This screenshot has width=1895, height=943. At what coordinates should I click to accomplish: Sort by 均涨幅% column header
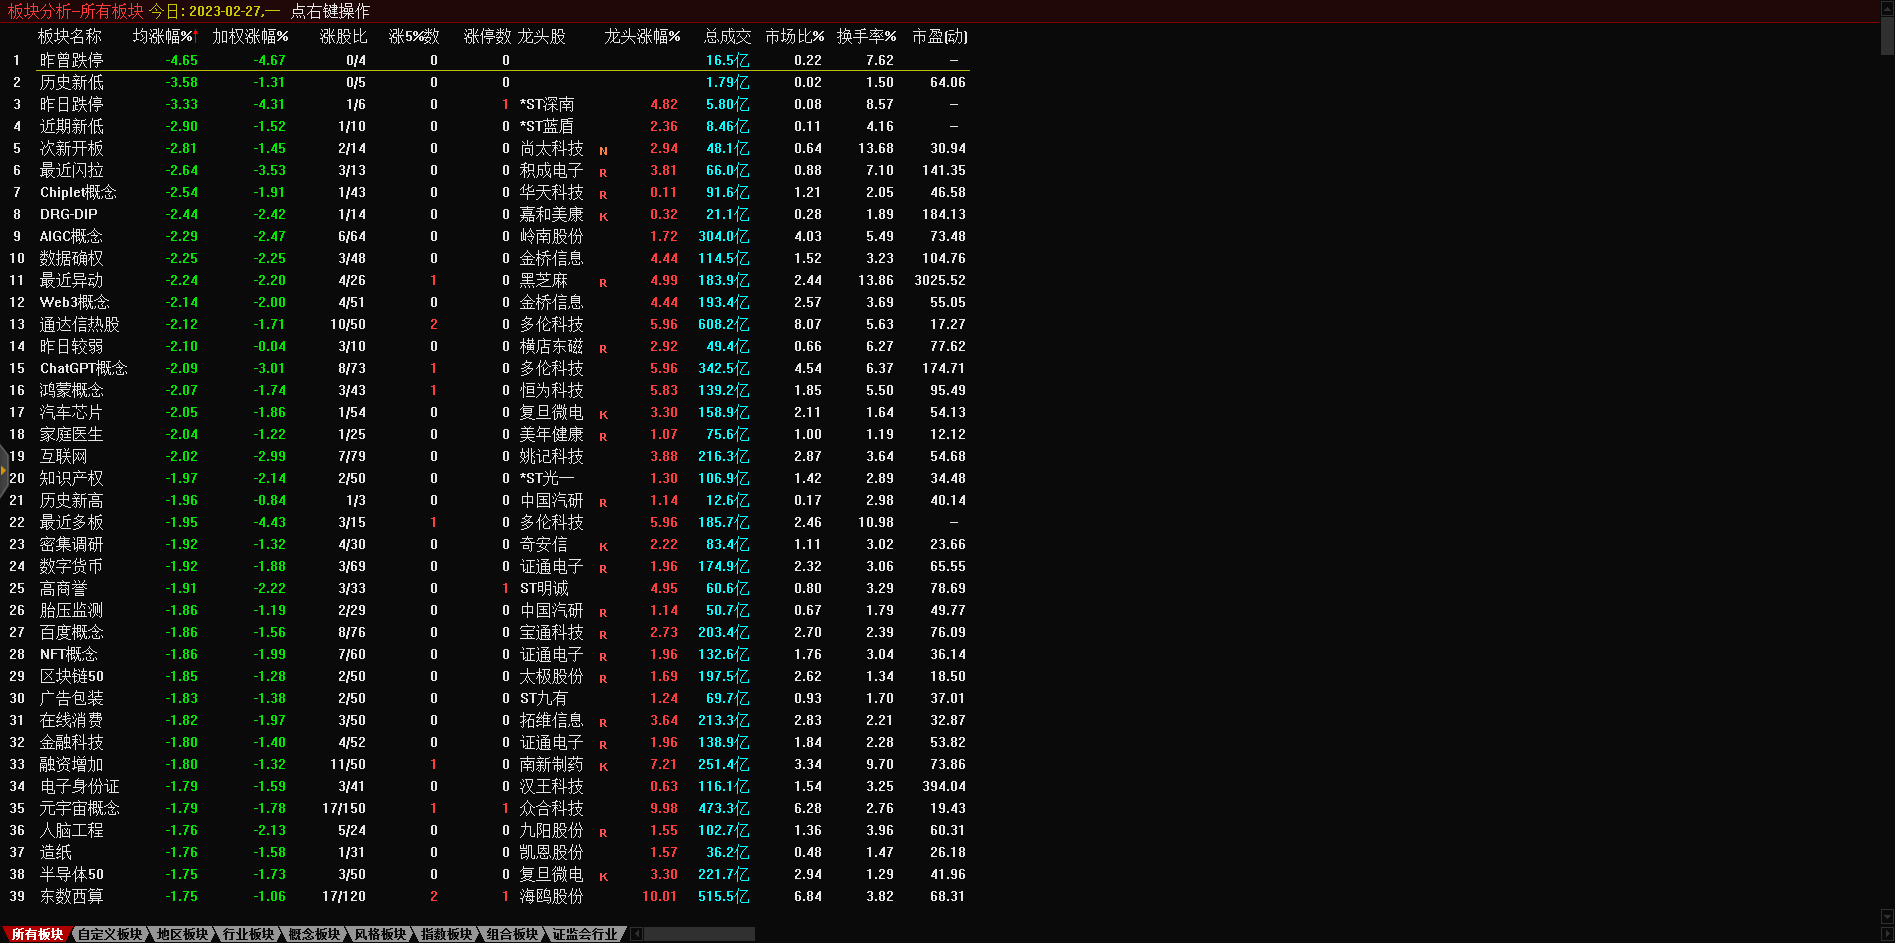coord(164,36)
